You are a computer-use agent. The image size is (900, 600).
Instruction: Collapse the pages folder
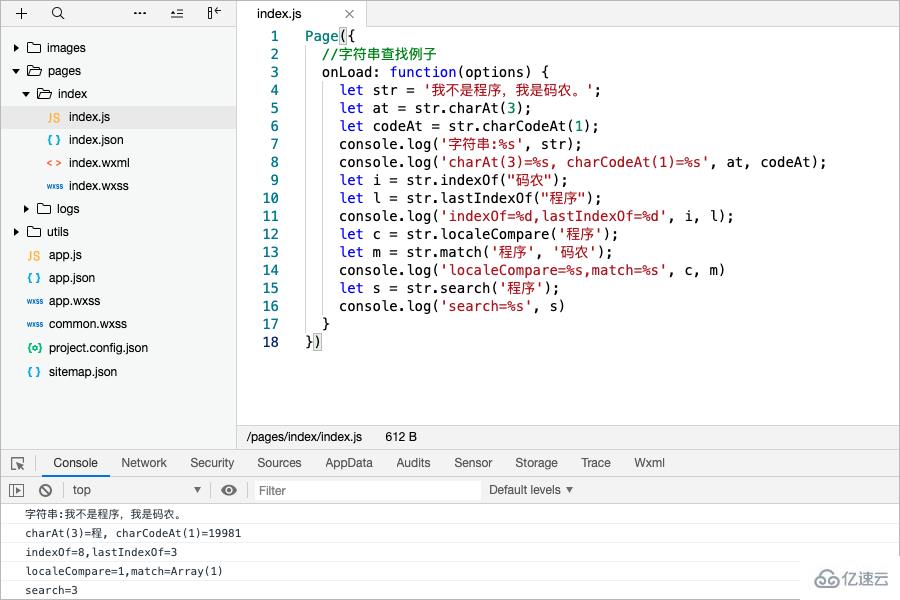point(17,71)
